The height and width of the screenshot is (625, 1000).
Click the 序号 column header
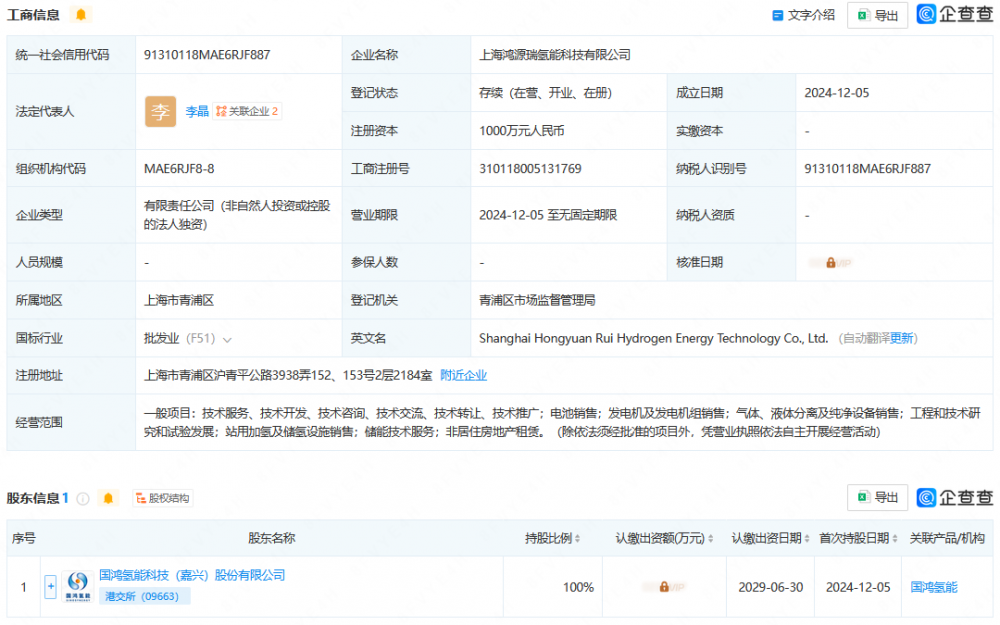pos(24,538)
